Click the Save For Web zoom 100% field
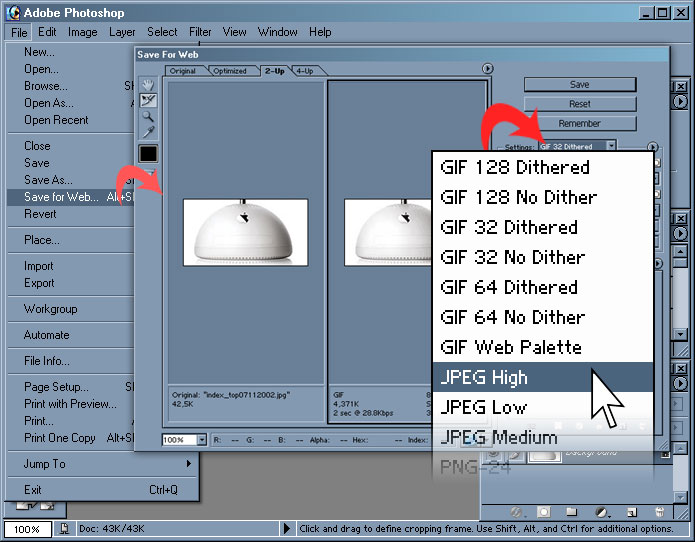The height and width of the screenshot is (542, 695). coord(179,440)
